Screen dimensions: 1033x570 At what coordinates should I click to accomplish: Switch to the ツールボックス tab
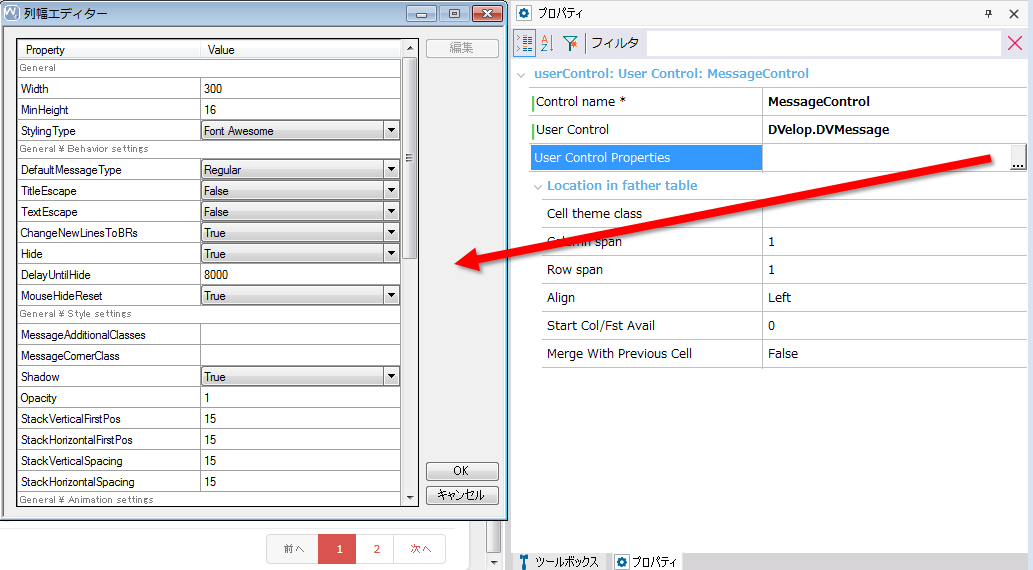pos(560,561)
